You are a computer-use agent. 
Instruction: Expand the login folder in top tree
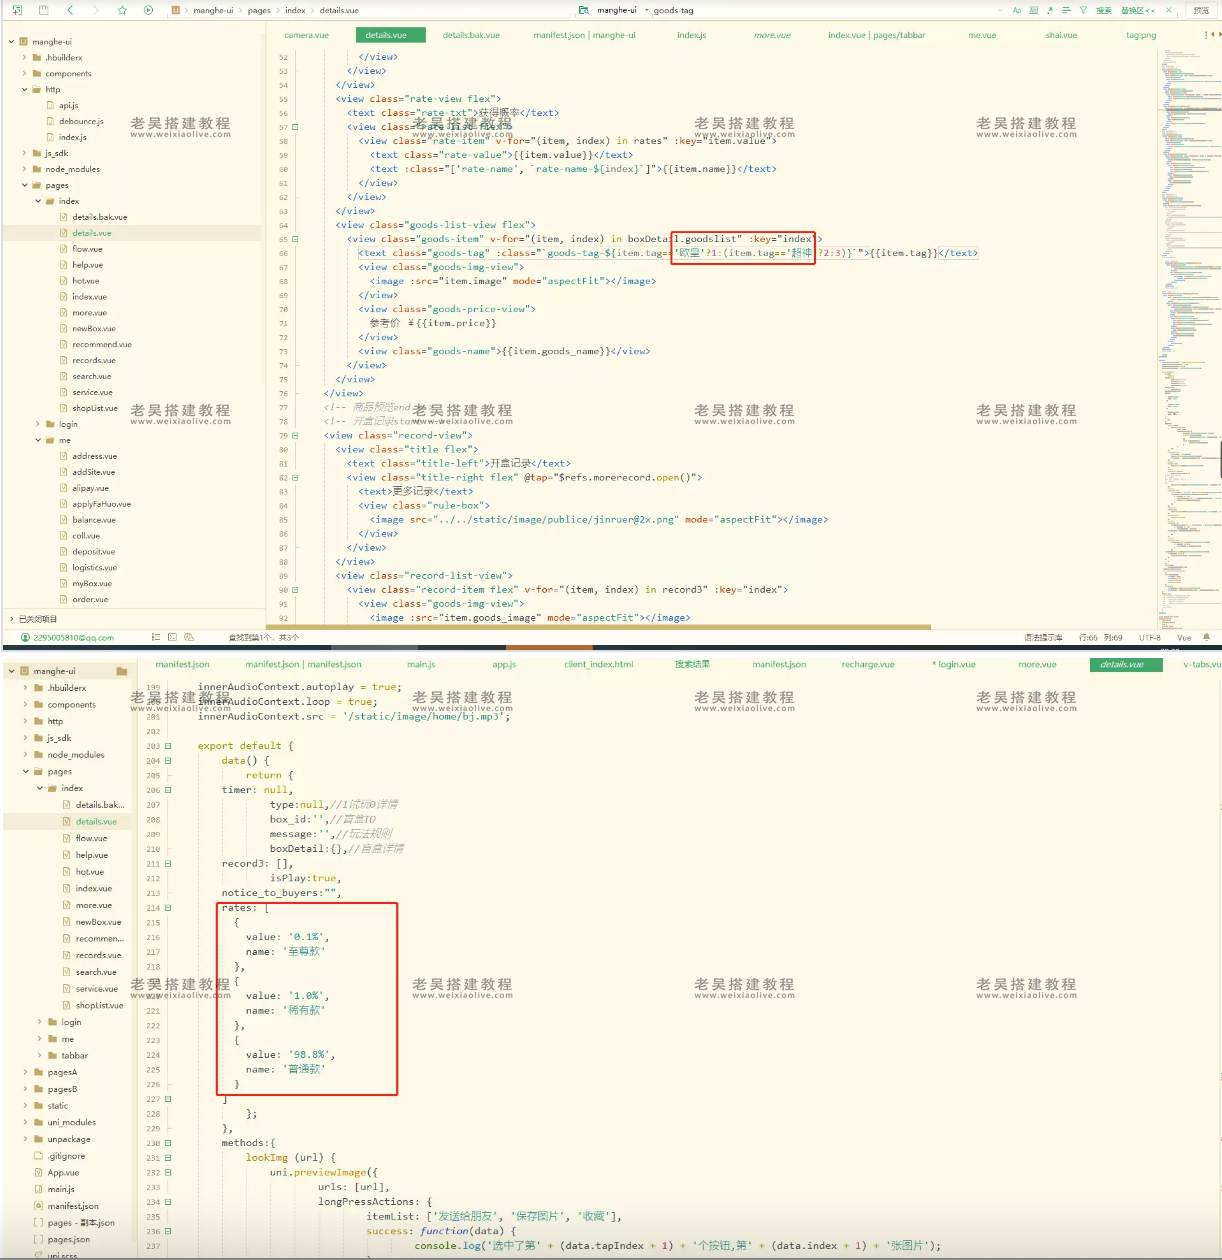38,424
